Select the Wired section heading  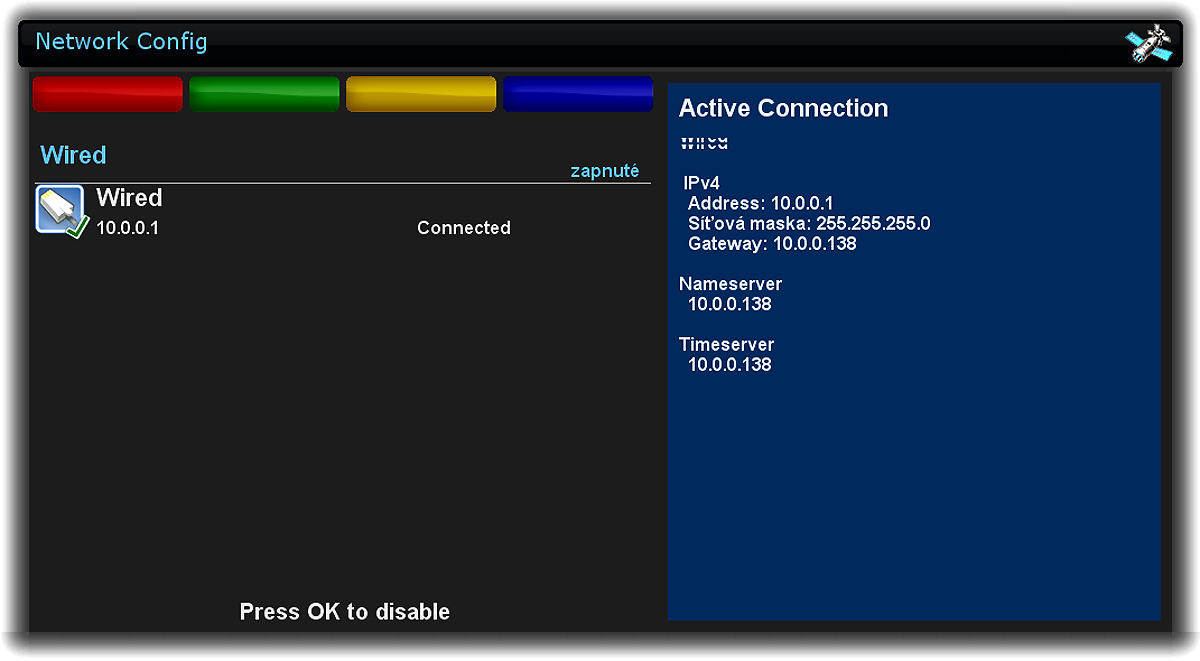pos(73,155)
